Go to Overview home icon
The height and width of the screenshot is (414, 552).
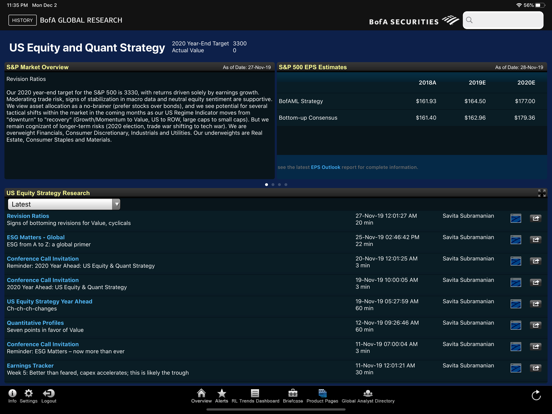201,393
